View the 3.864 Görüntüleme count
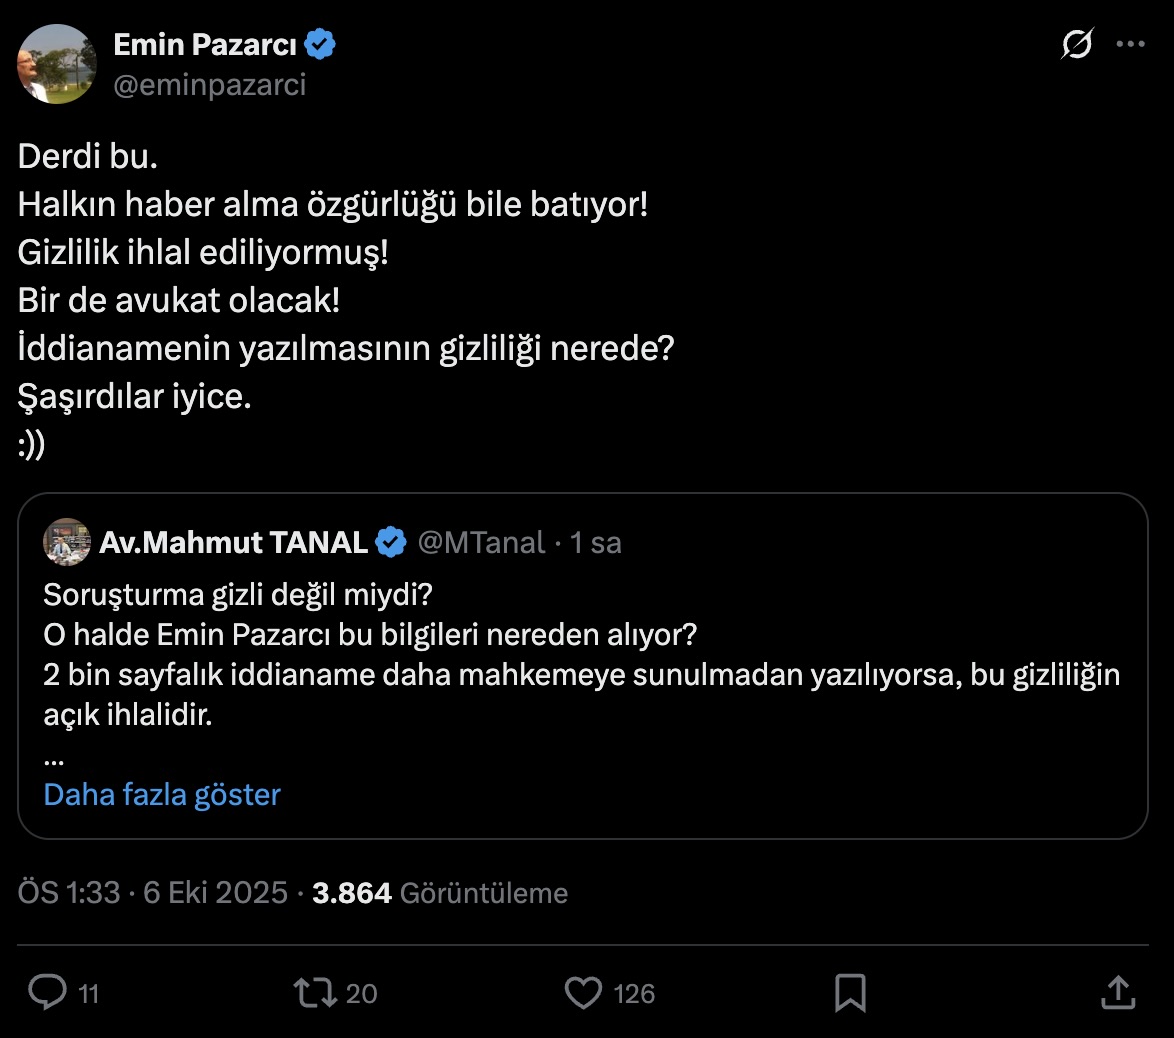Screen dimensions: 1174x1038 (440, 893)
